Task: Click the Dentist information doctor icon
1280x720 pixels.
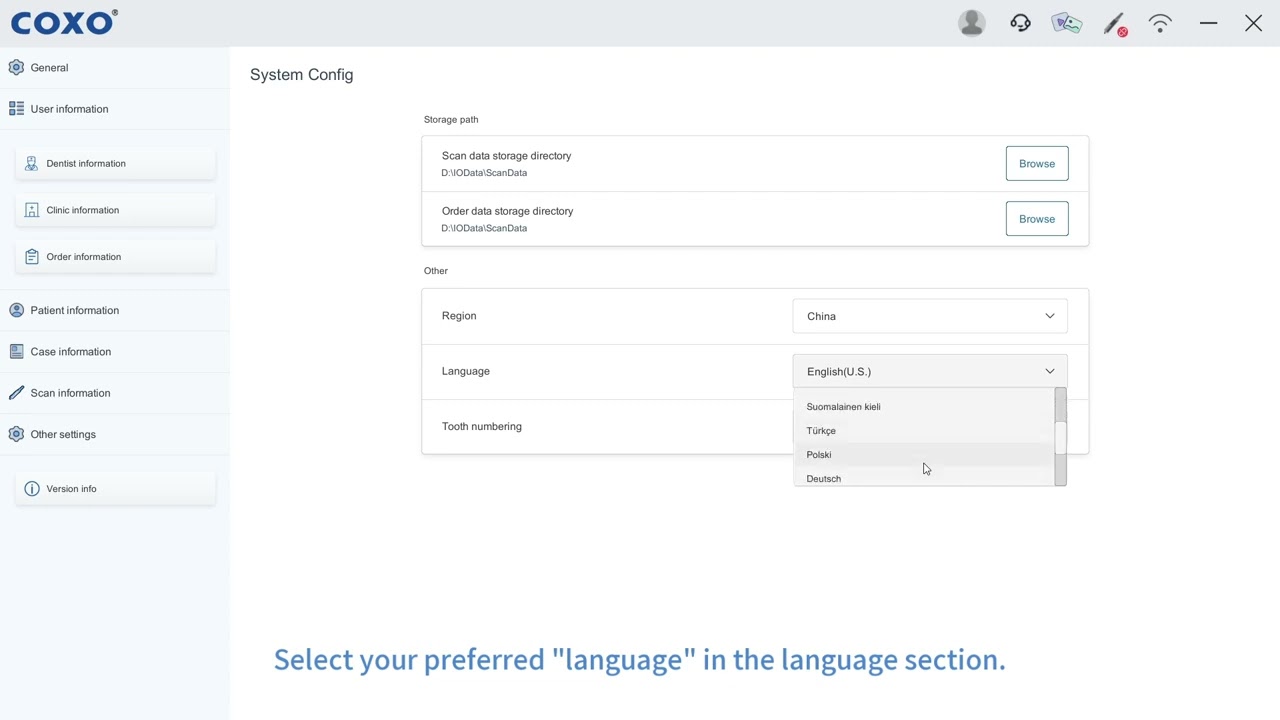Action: pyautogui.click(x=31, y=163)
